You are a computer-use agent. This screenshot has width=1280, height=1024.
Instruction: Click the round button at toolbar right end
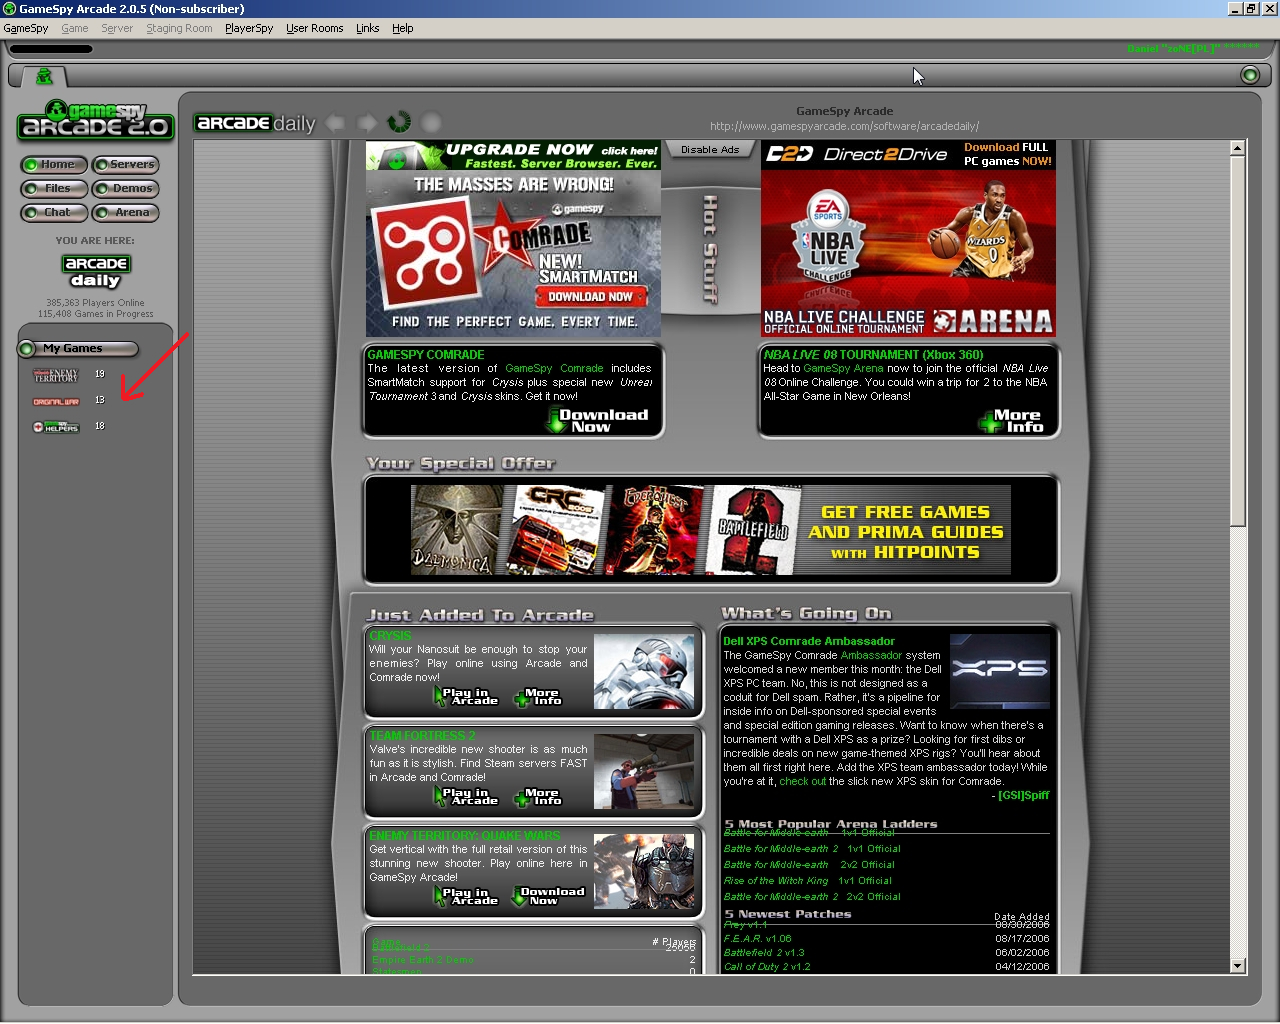(x=1249, y=75)
